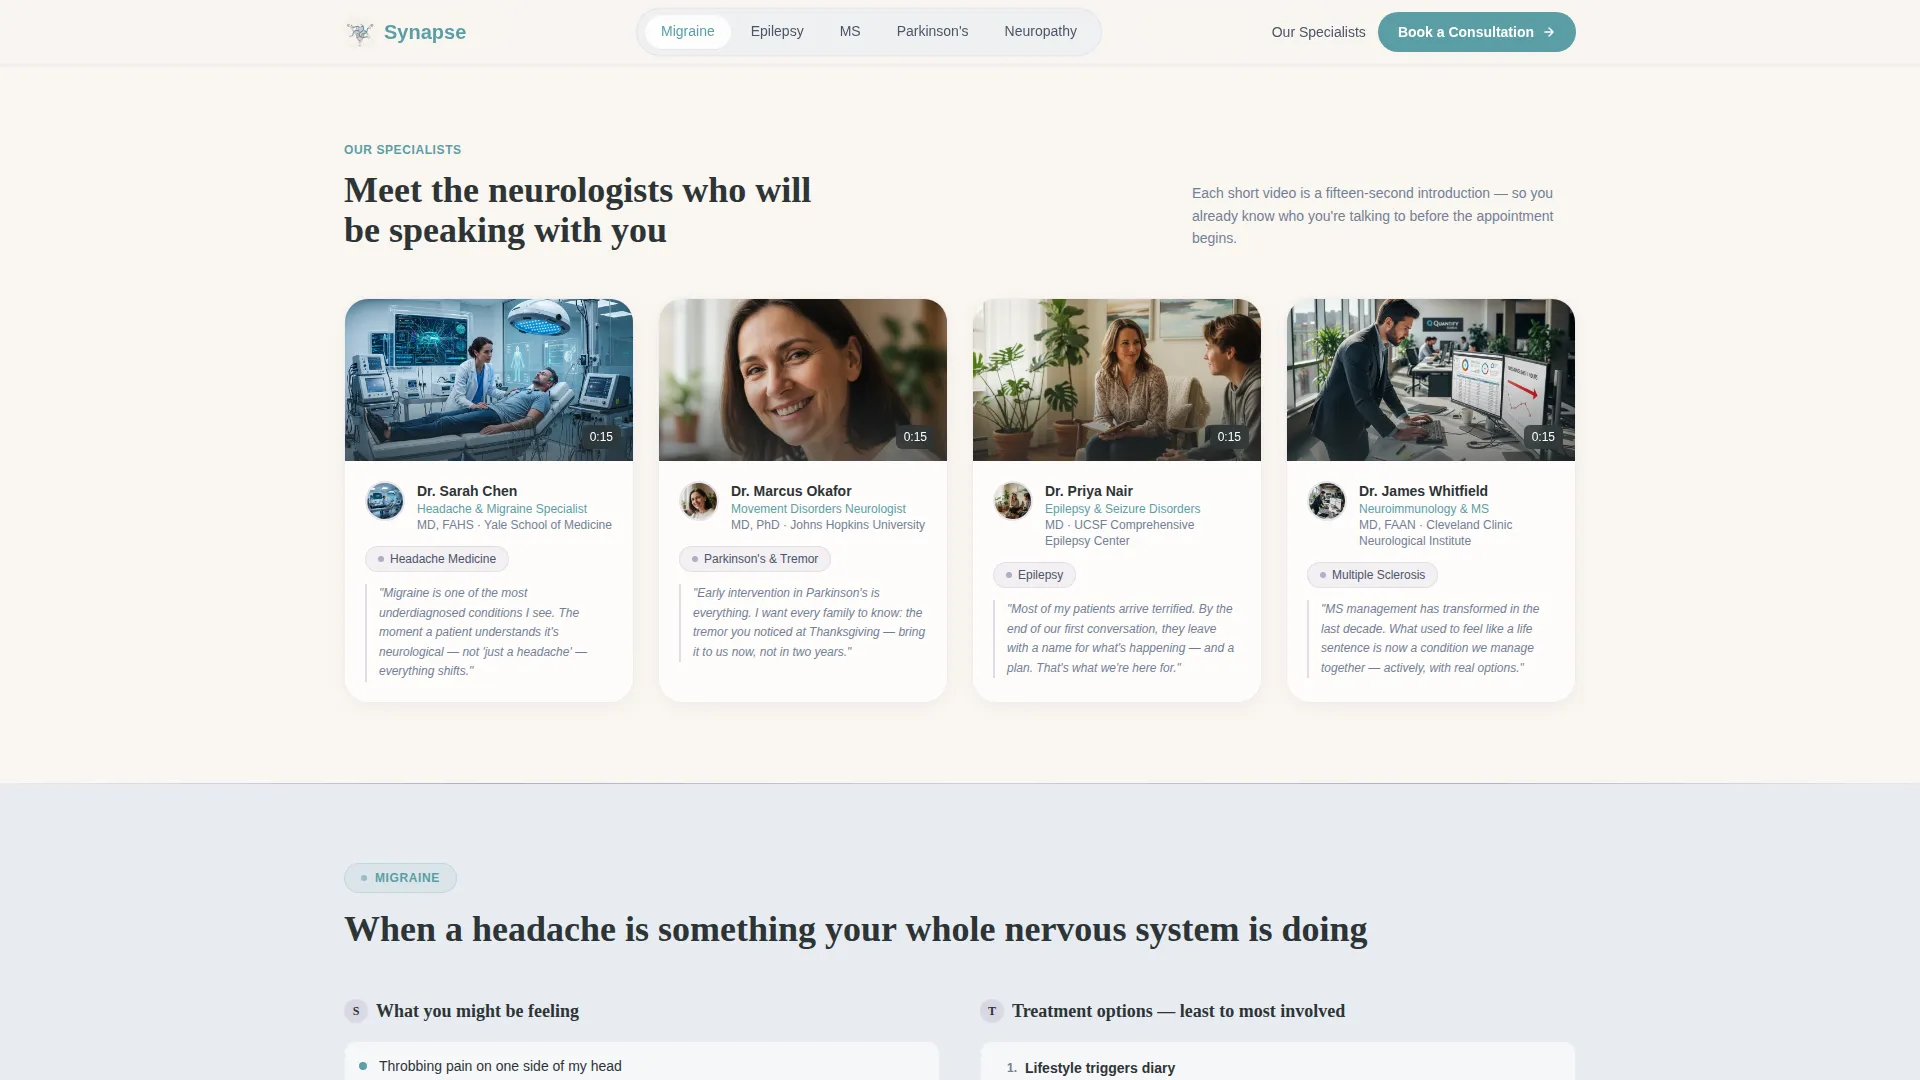The height and width of the screenshot is (1080, 1920).
Task: Open the Our Specialists nav link
Action: pyautogui.click(x=1318, y=32)
